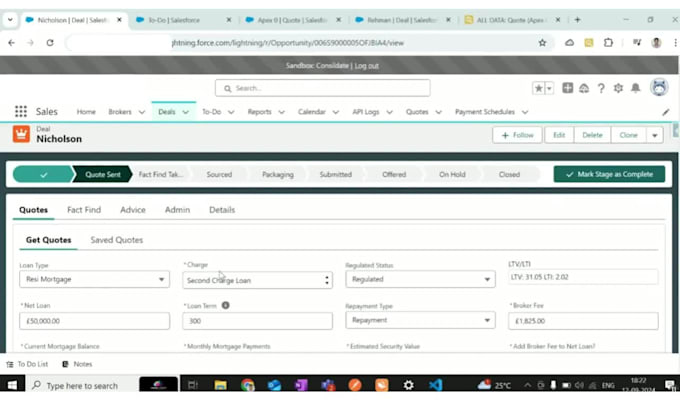The height and width of the screenshot is (404, 680).
Task: Go back in browser history
Action: tap(12, 42)
